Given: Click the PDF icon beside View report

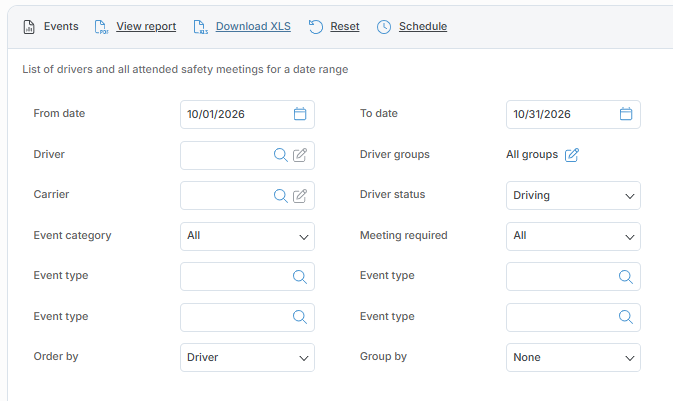Looking at the screenshot, I should click(101, 27).
